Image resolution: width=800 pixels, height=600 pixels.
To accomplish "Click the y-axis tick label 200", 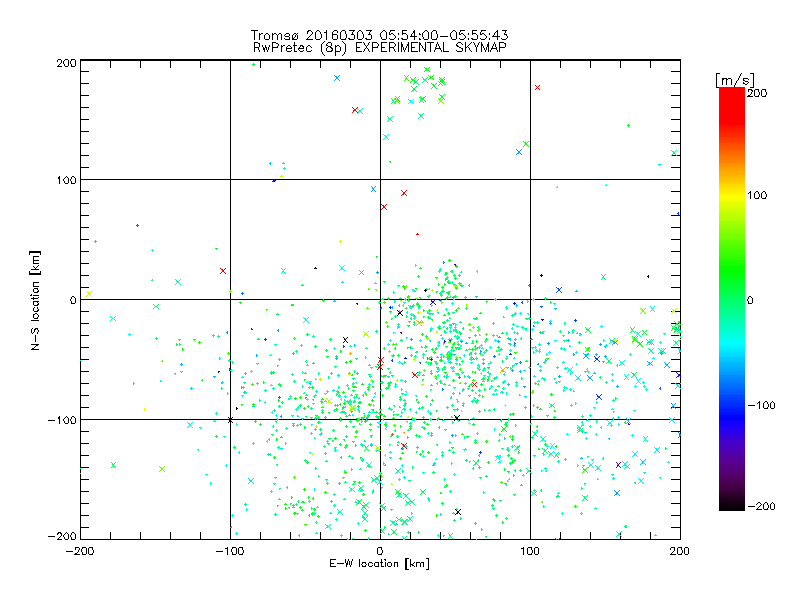I will [x=66, y=63].
